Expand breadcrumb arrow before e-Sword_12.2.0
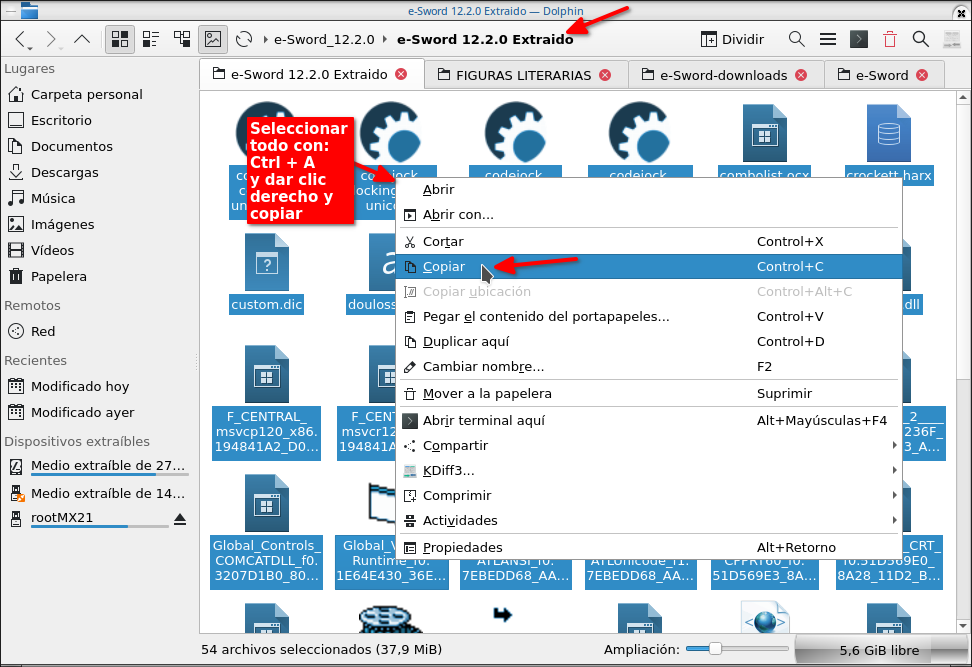972x667 pixels. coord(265,40)
